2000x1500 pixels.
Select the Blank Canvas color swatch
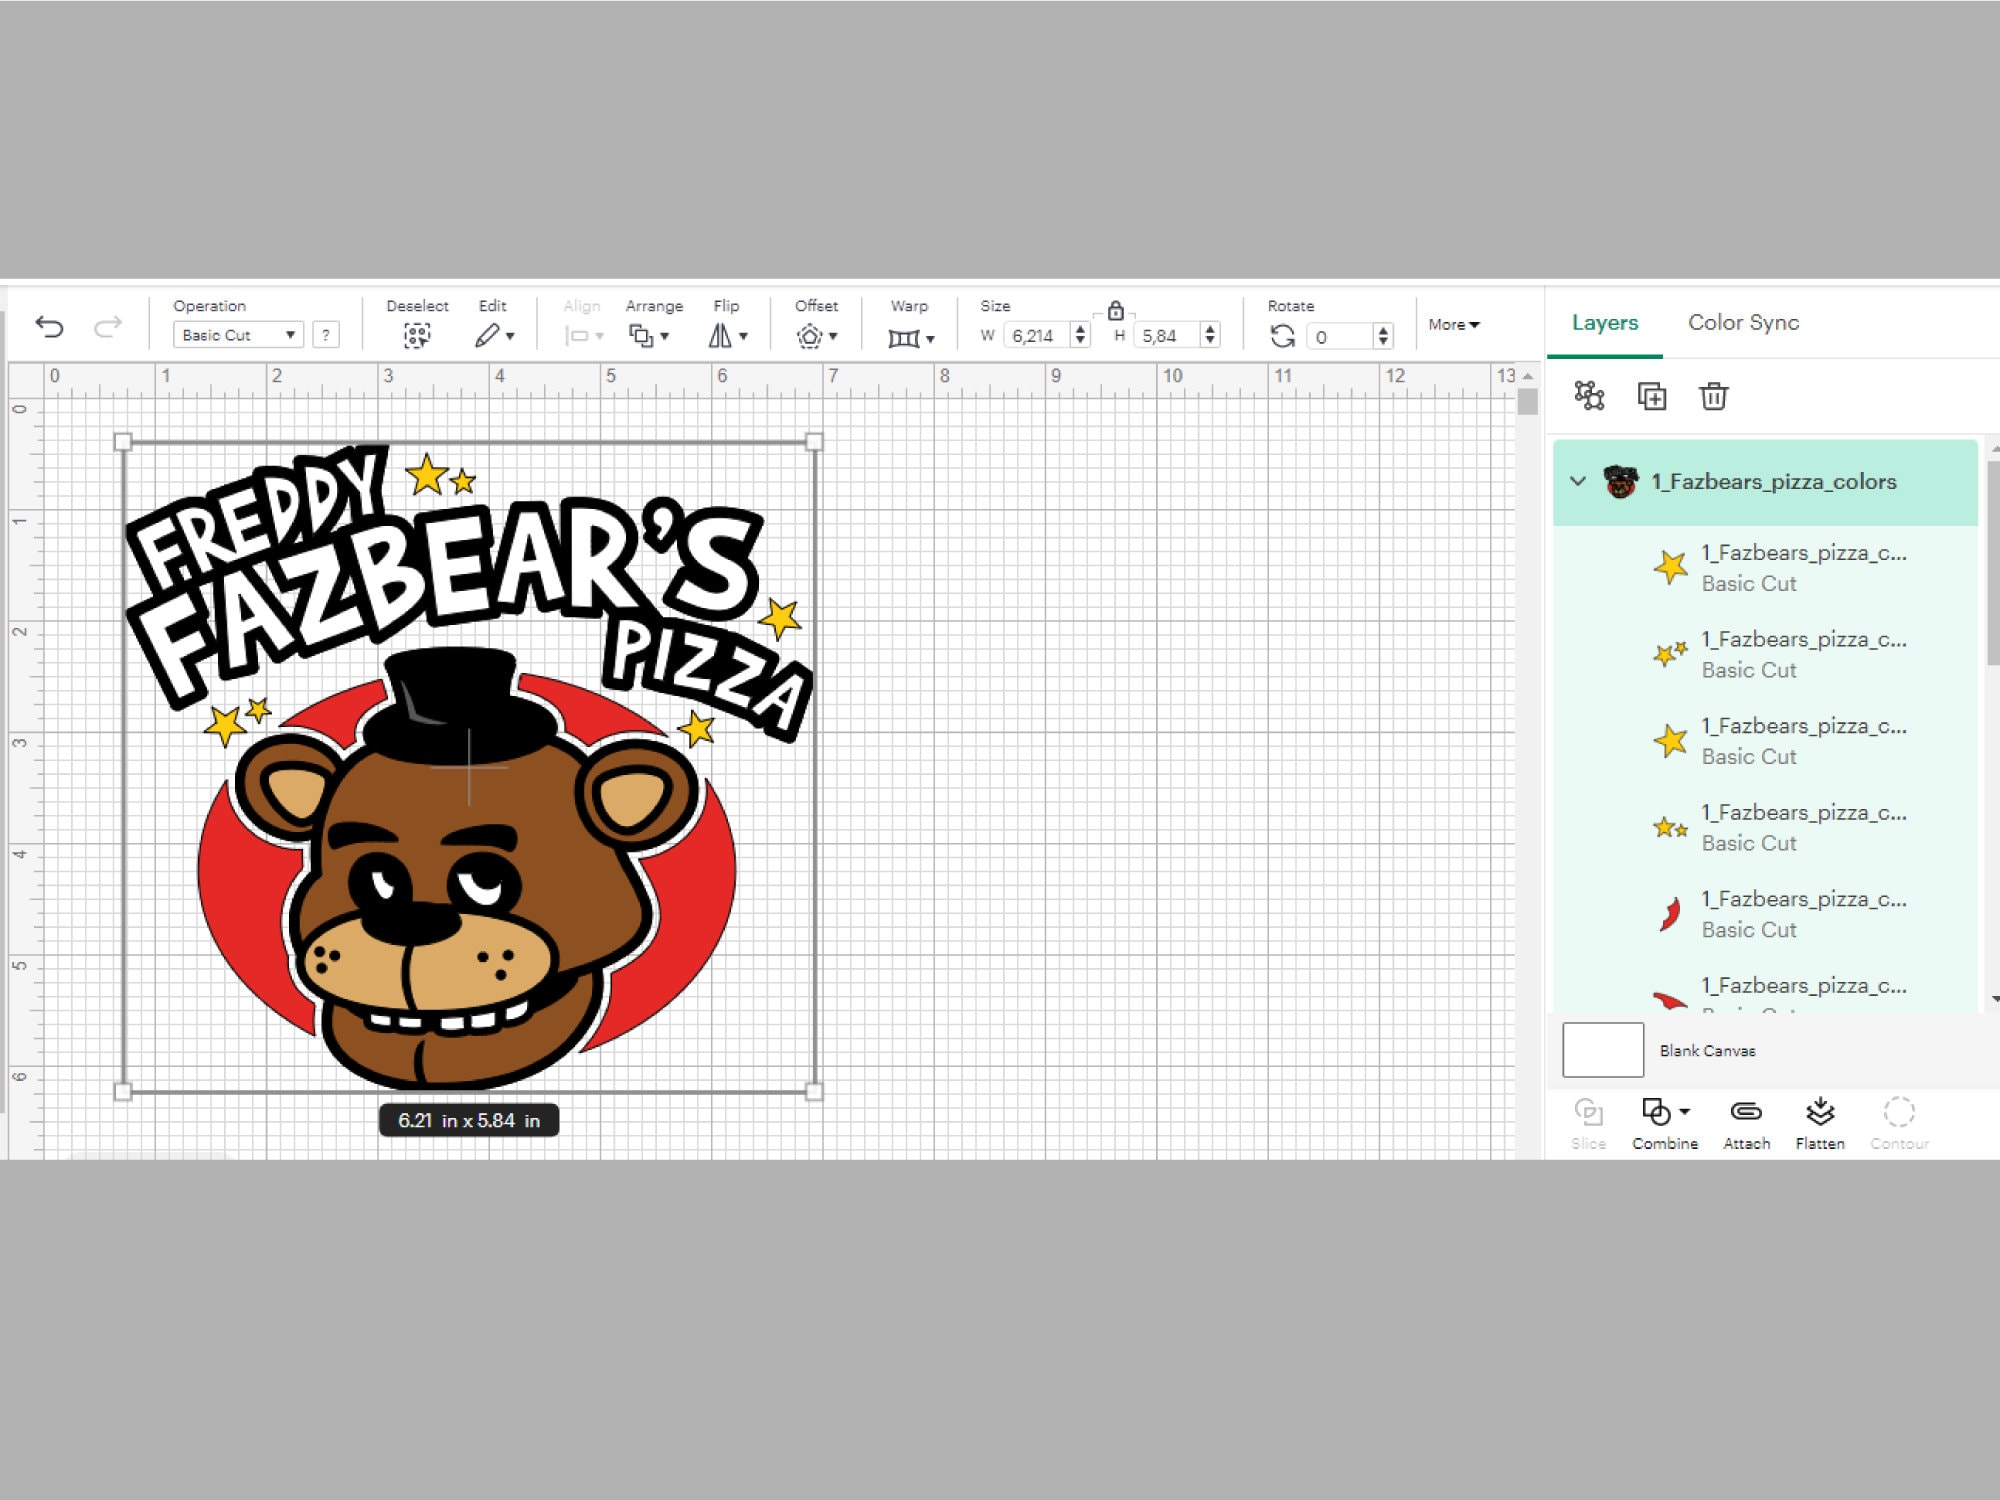point(1601,1050)
